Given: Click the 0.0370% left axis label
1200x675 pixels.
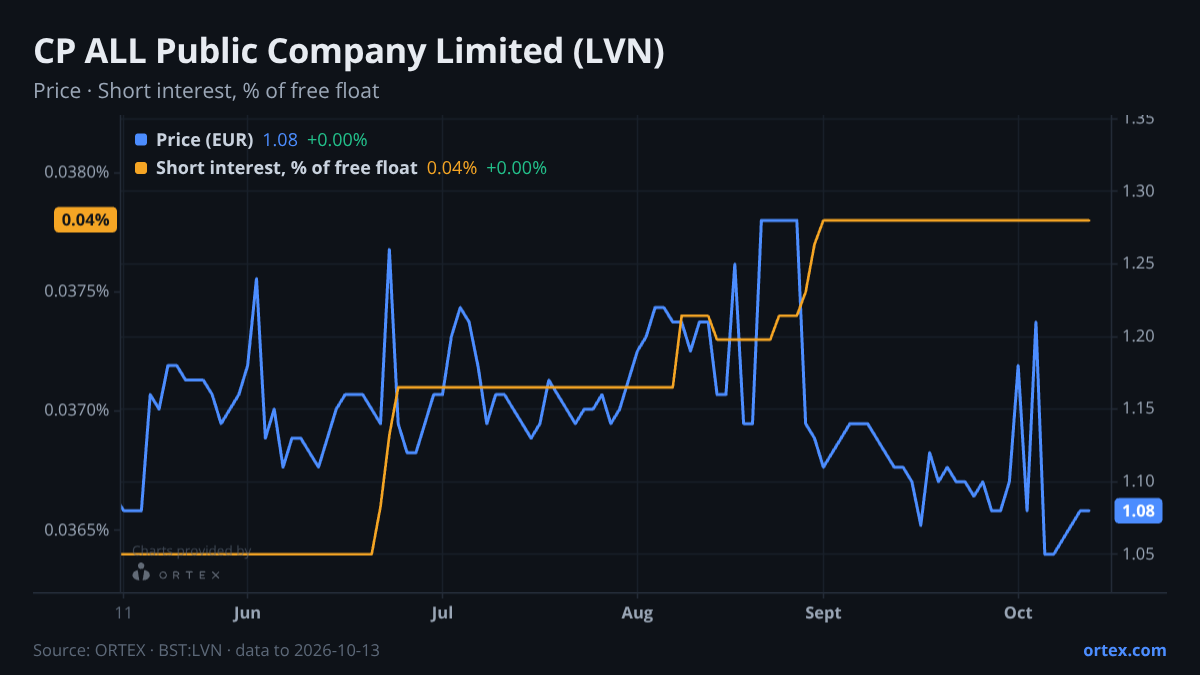Looking at the screenshot, I should coord(76,410).
